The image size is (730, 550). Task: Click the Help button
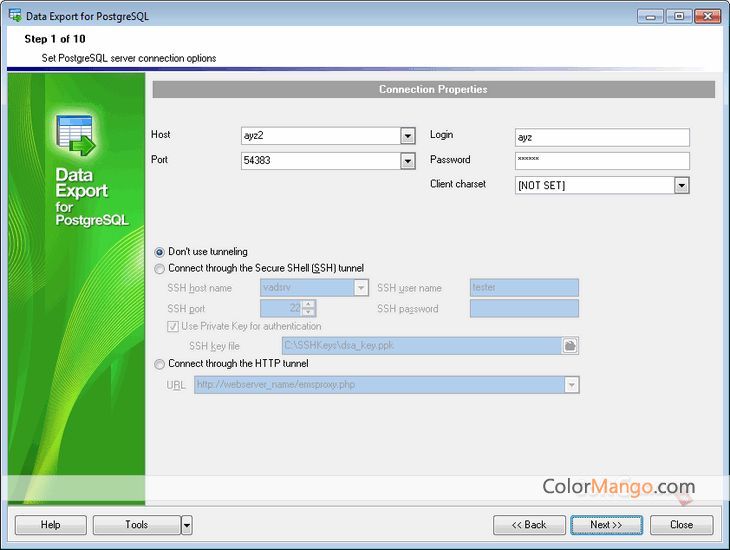[51, 525]
